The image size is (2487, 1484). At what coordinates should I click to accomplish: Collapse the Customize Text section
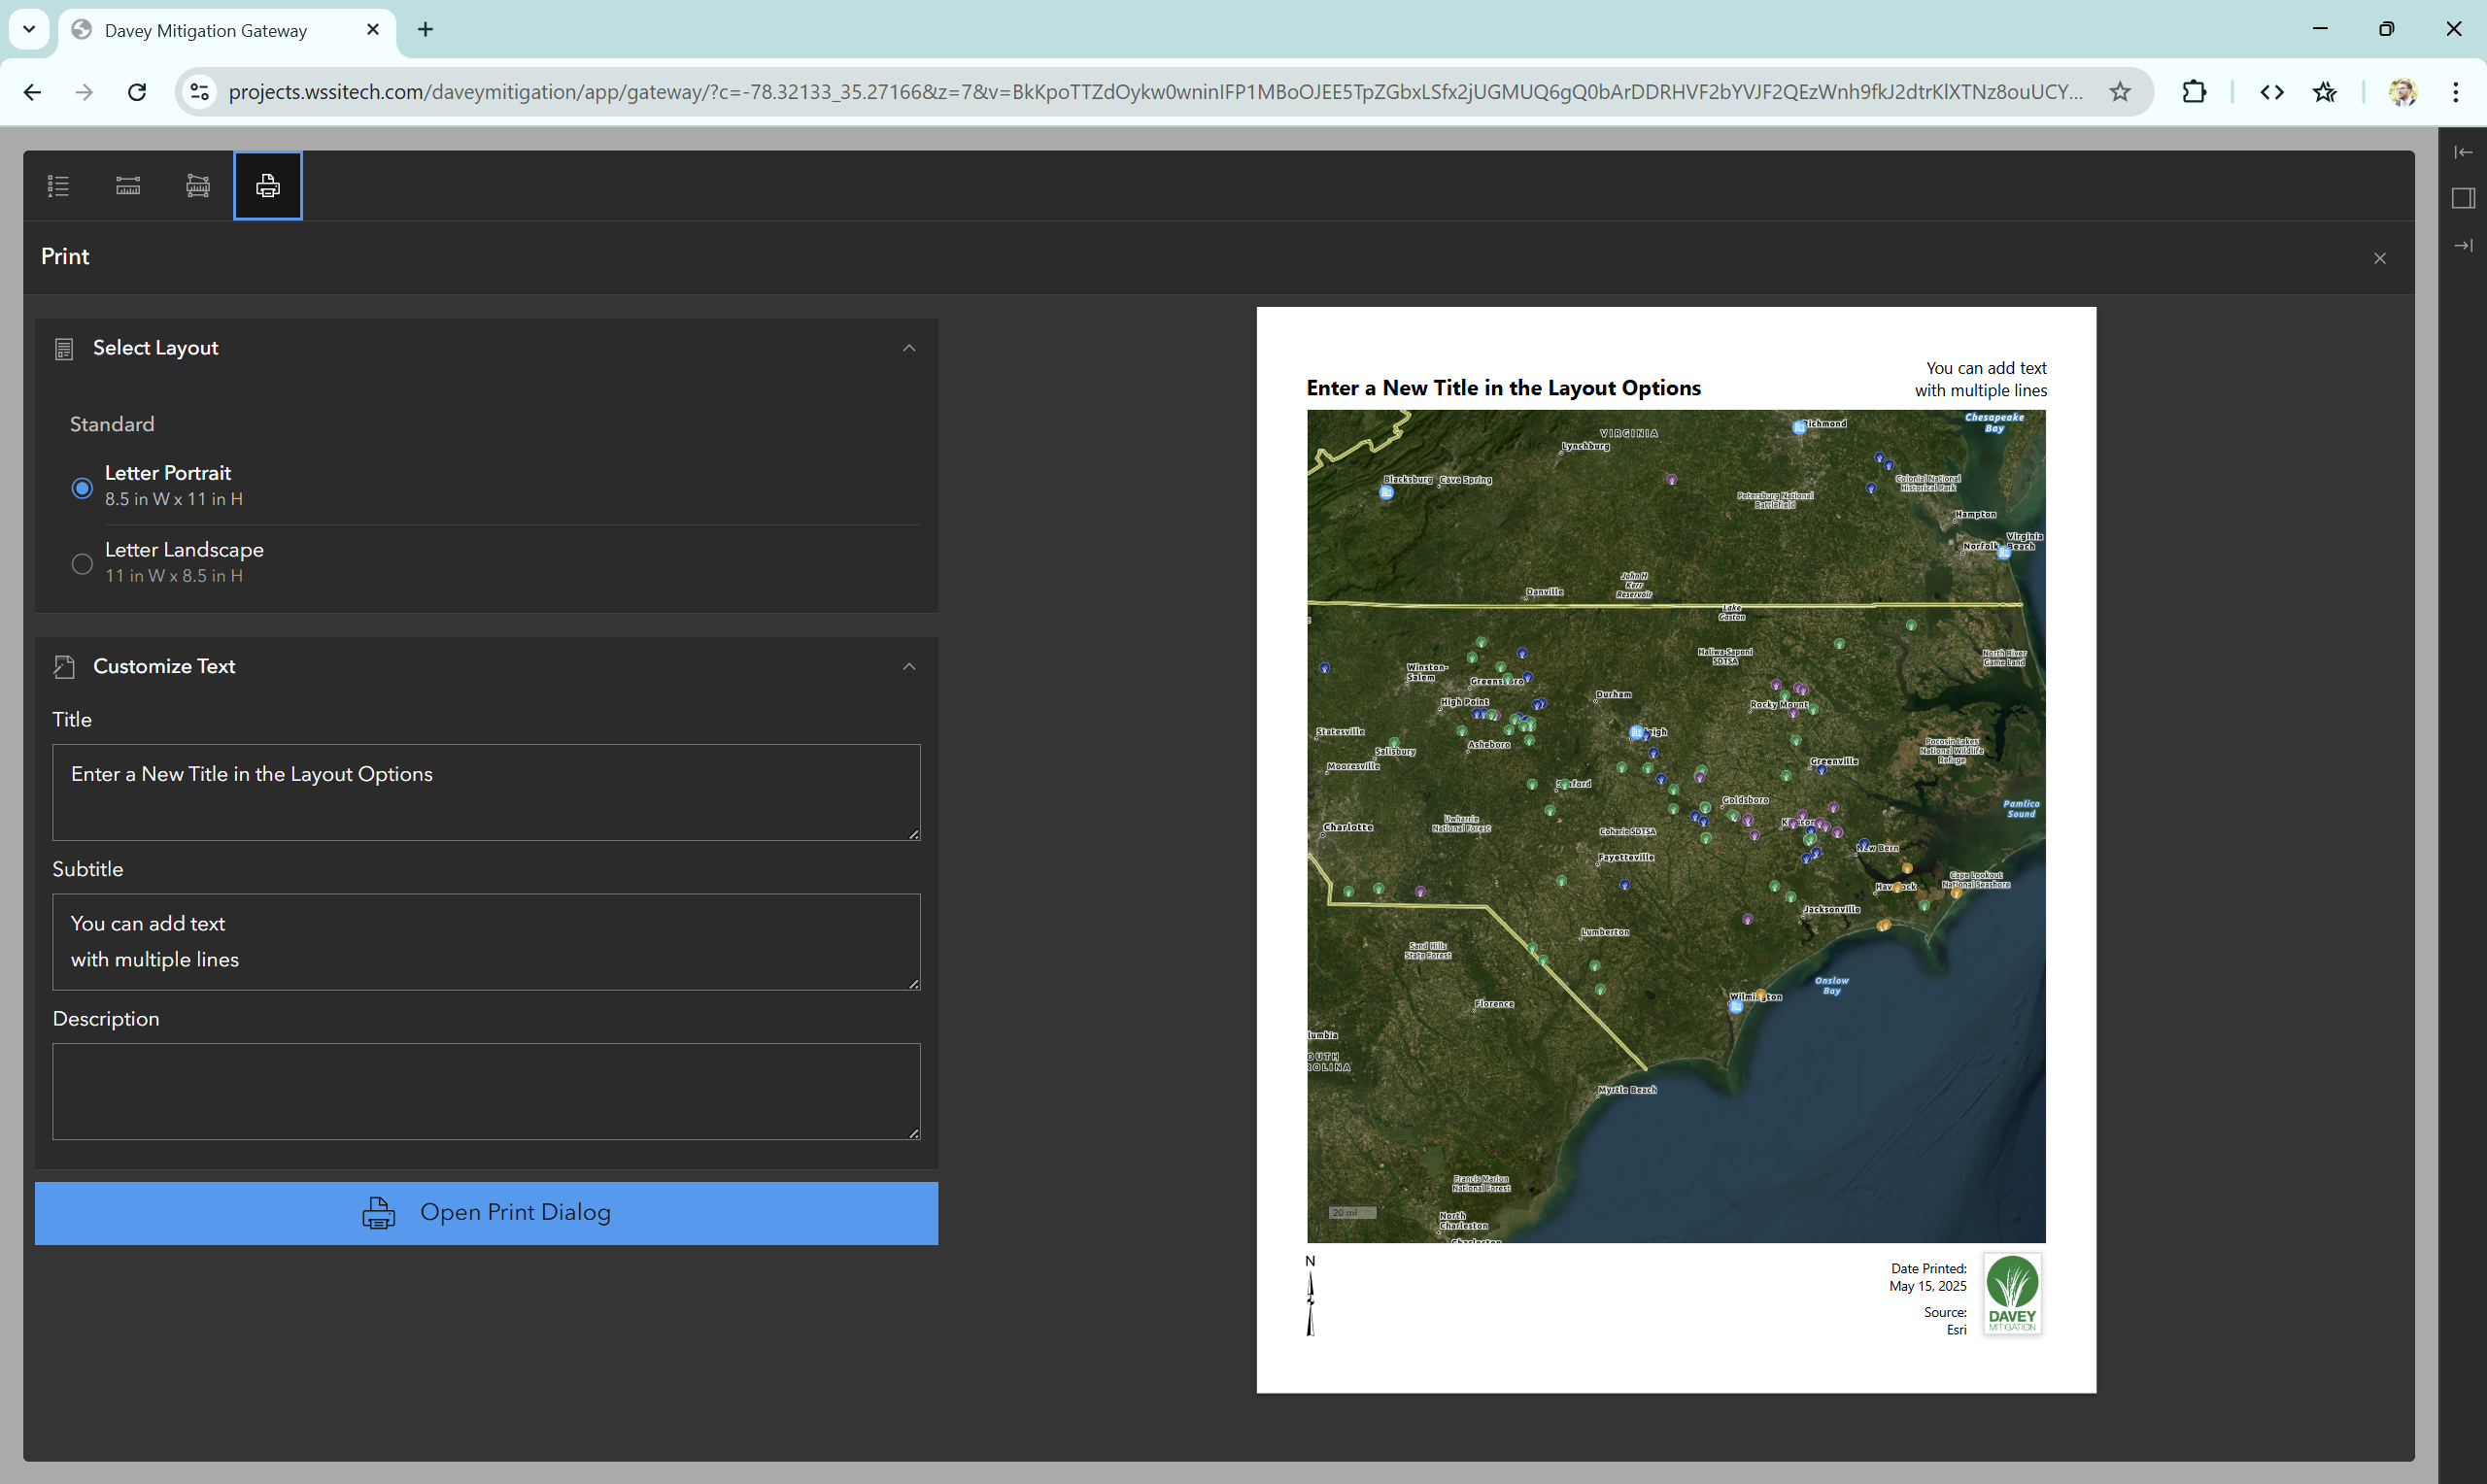pos(908,667)
